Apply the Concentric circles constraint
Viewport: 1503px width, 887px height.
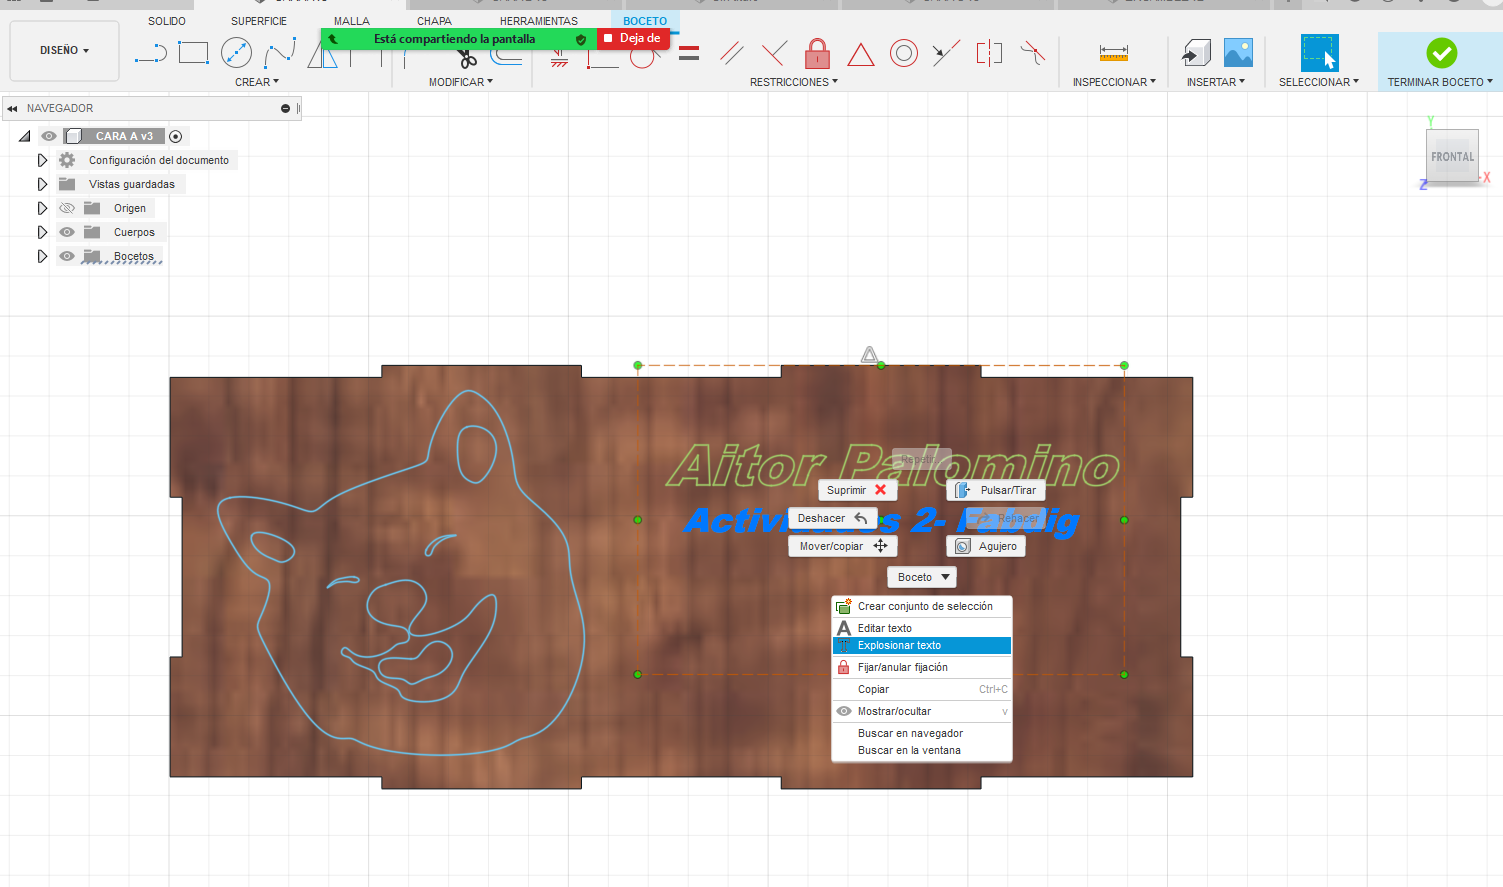tap(903, 53)
